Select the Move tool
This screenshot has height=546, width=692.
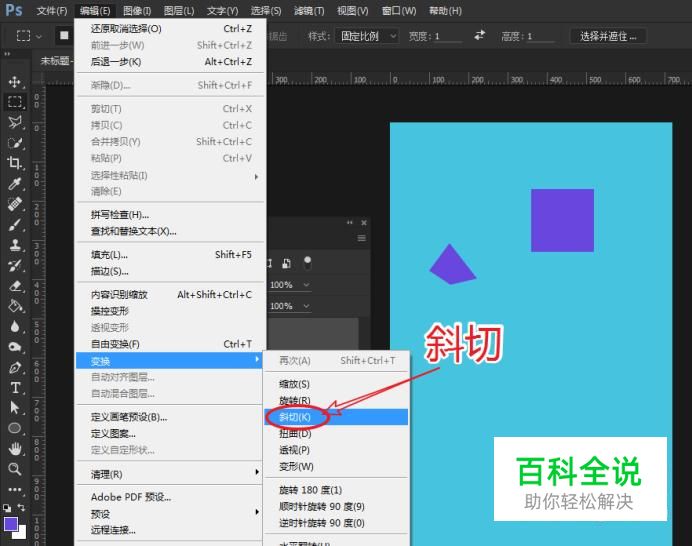coord(15,82)
